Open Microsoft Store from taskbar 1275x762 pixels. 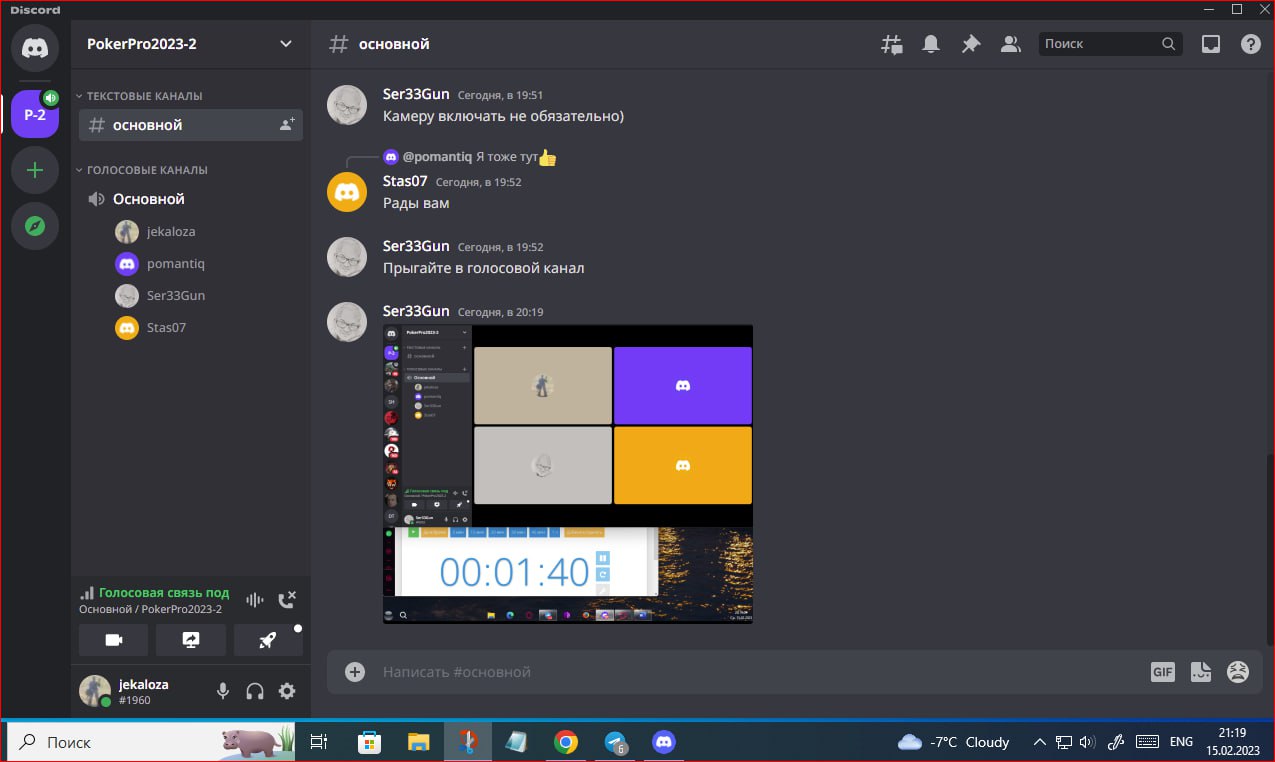[x=369, y=742]
